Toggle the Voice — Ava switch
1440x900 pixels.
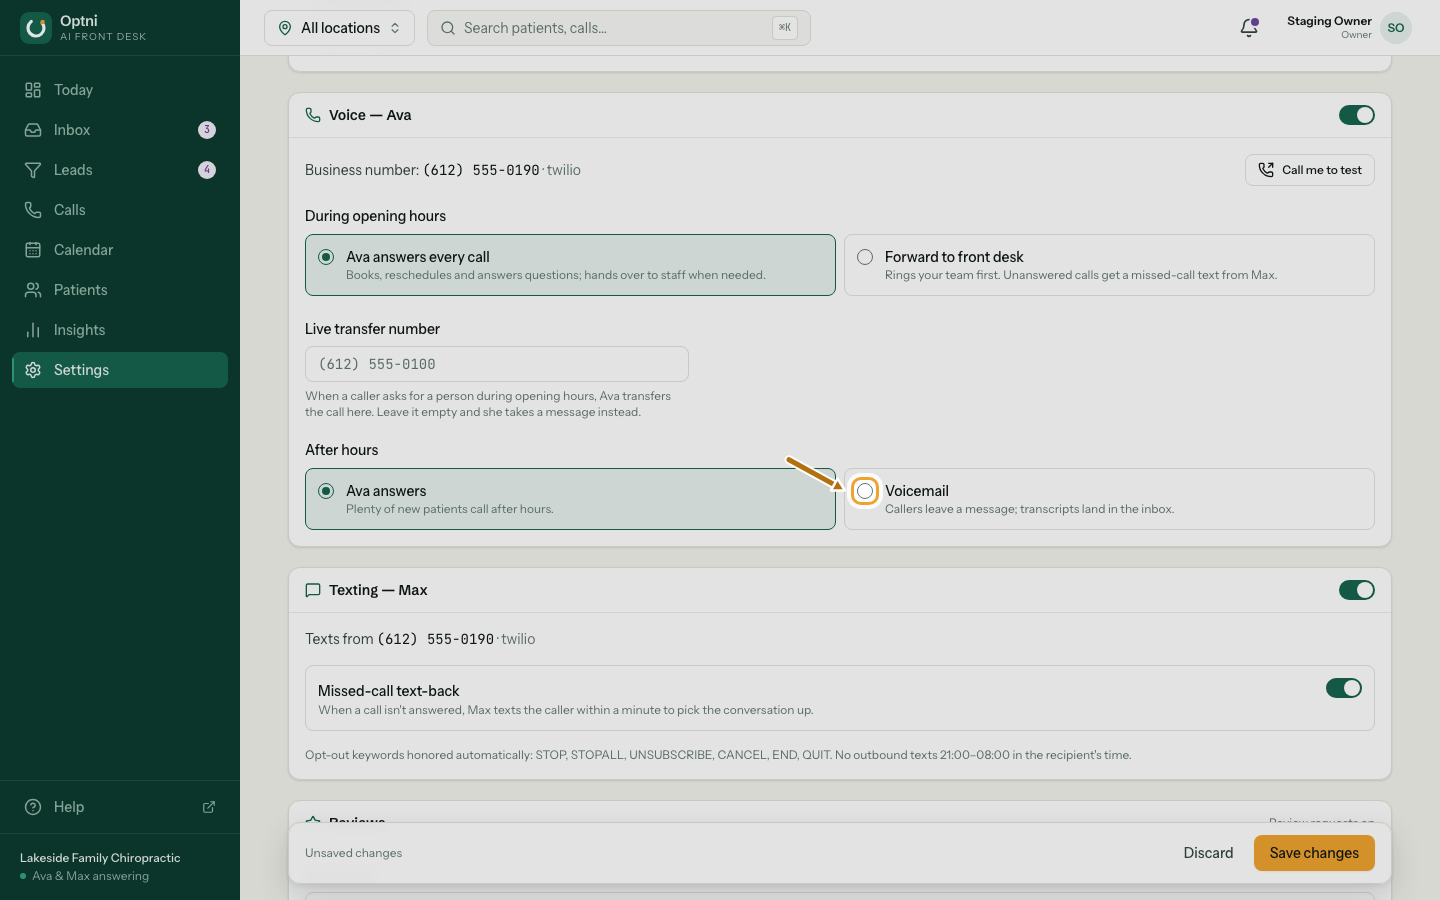[1357, 115]
